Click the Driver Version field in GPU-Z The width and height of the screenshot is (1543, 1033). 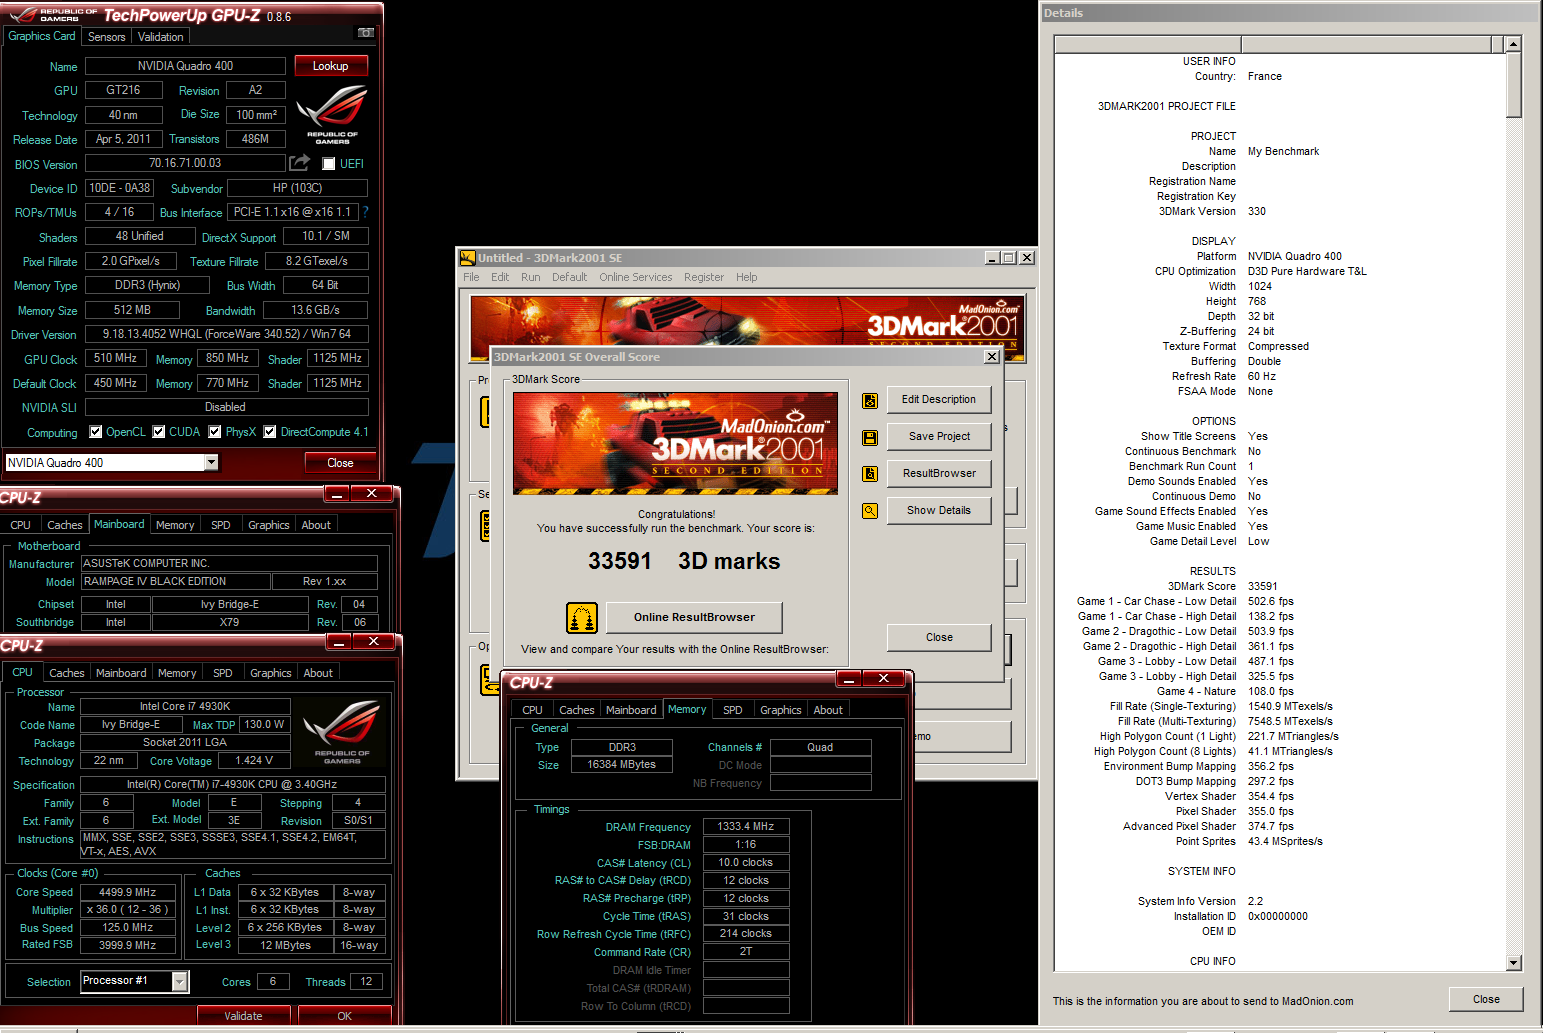coord(226,334)
